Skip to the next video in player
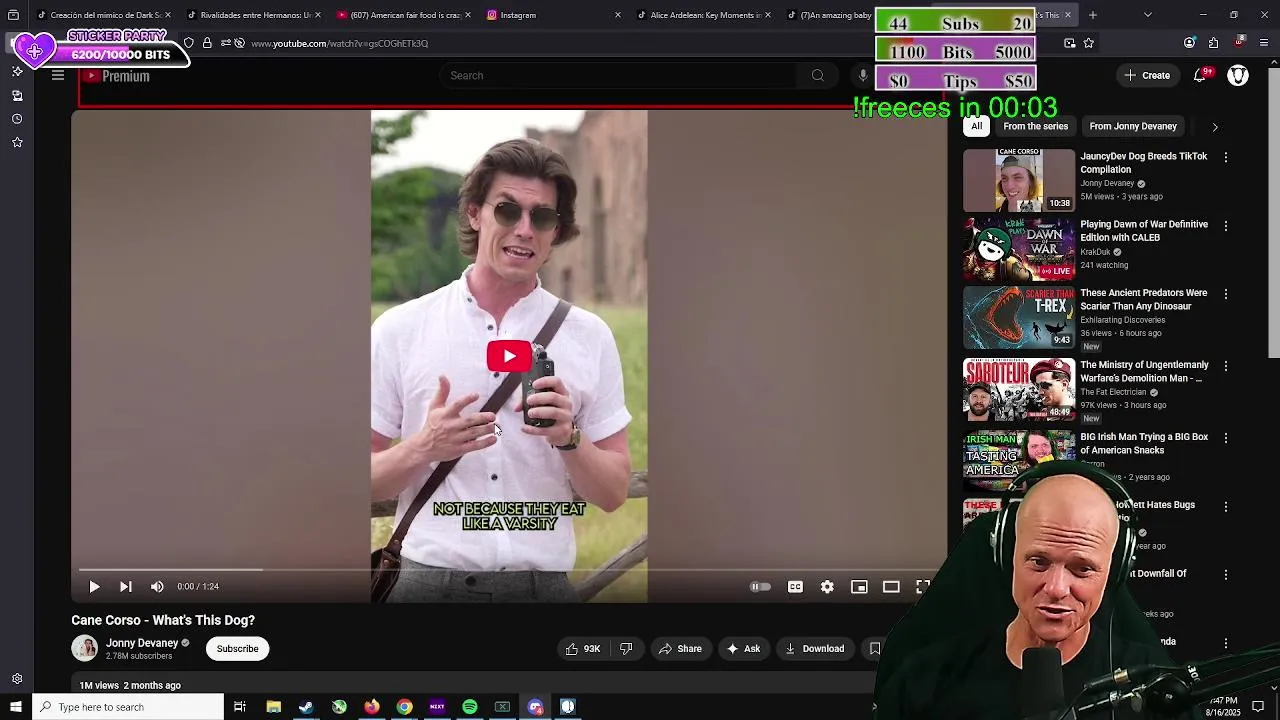The width and height of the screenshot is (1280, 720). point(126,587)
